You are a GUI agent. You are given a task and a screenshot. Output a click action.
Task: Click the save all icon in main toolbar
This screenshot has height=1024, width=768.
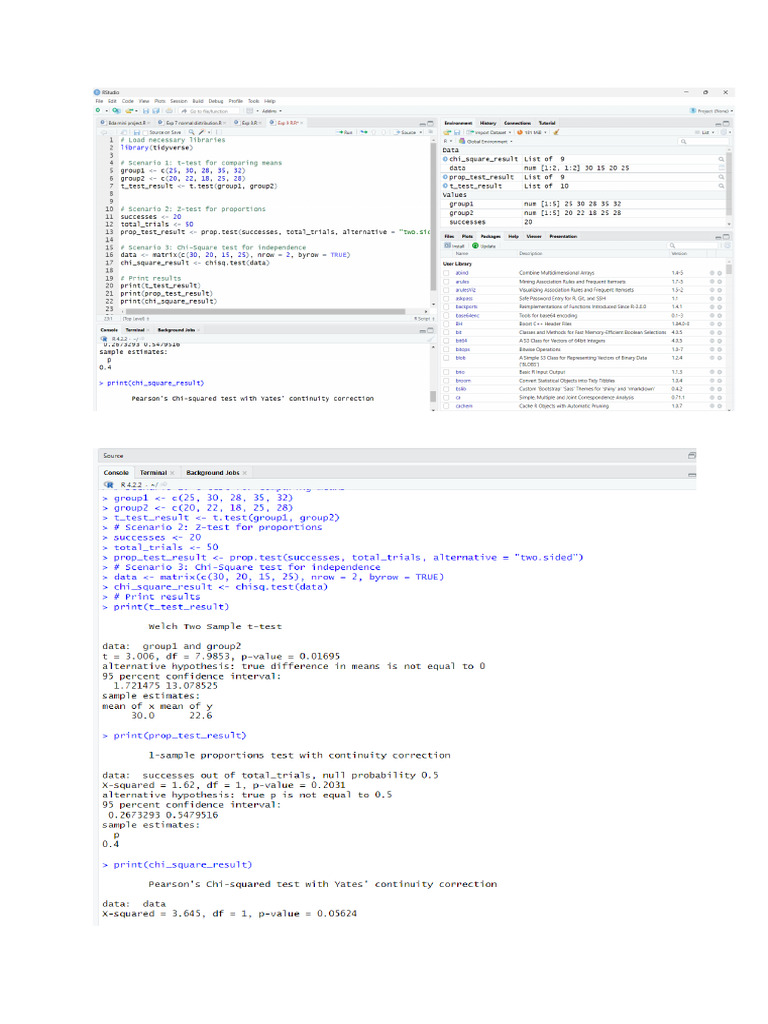[x=155, y=111]
